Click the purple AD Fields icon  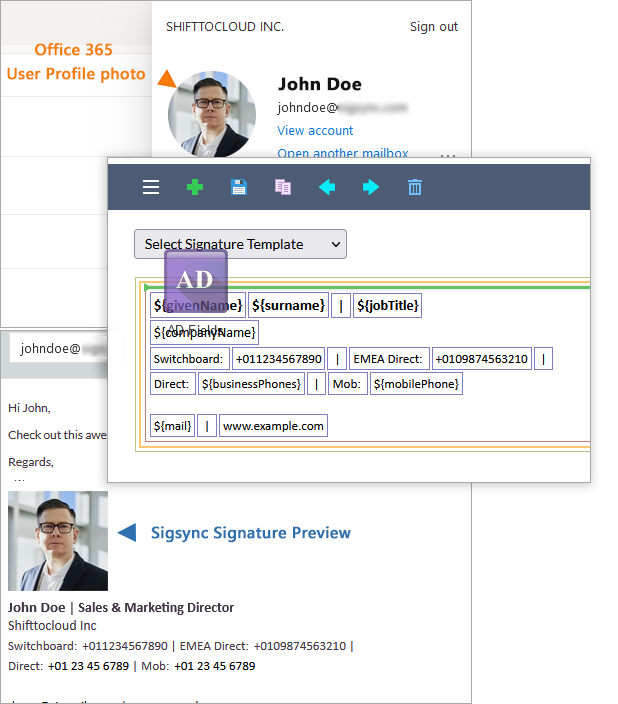pyautogui.click(x=196, y=281)
